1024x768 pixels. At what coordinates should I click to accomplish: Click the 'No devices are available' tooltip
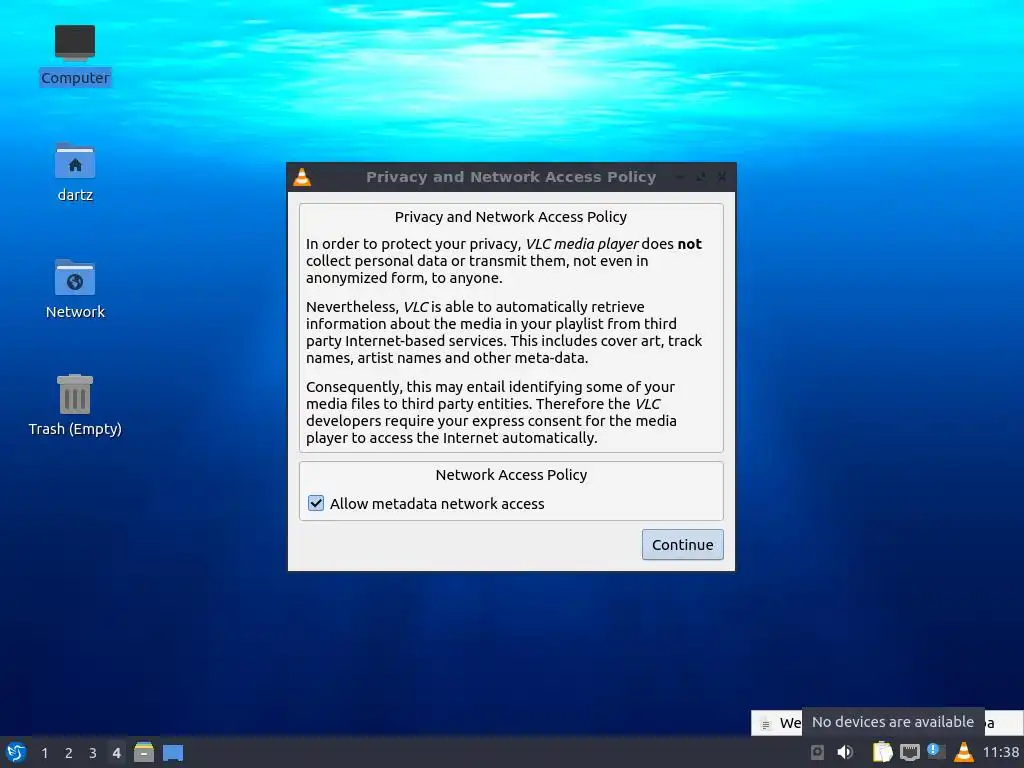(893, 722)
